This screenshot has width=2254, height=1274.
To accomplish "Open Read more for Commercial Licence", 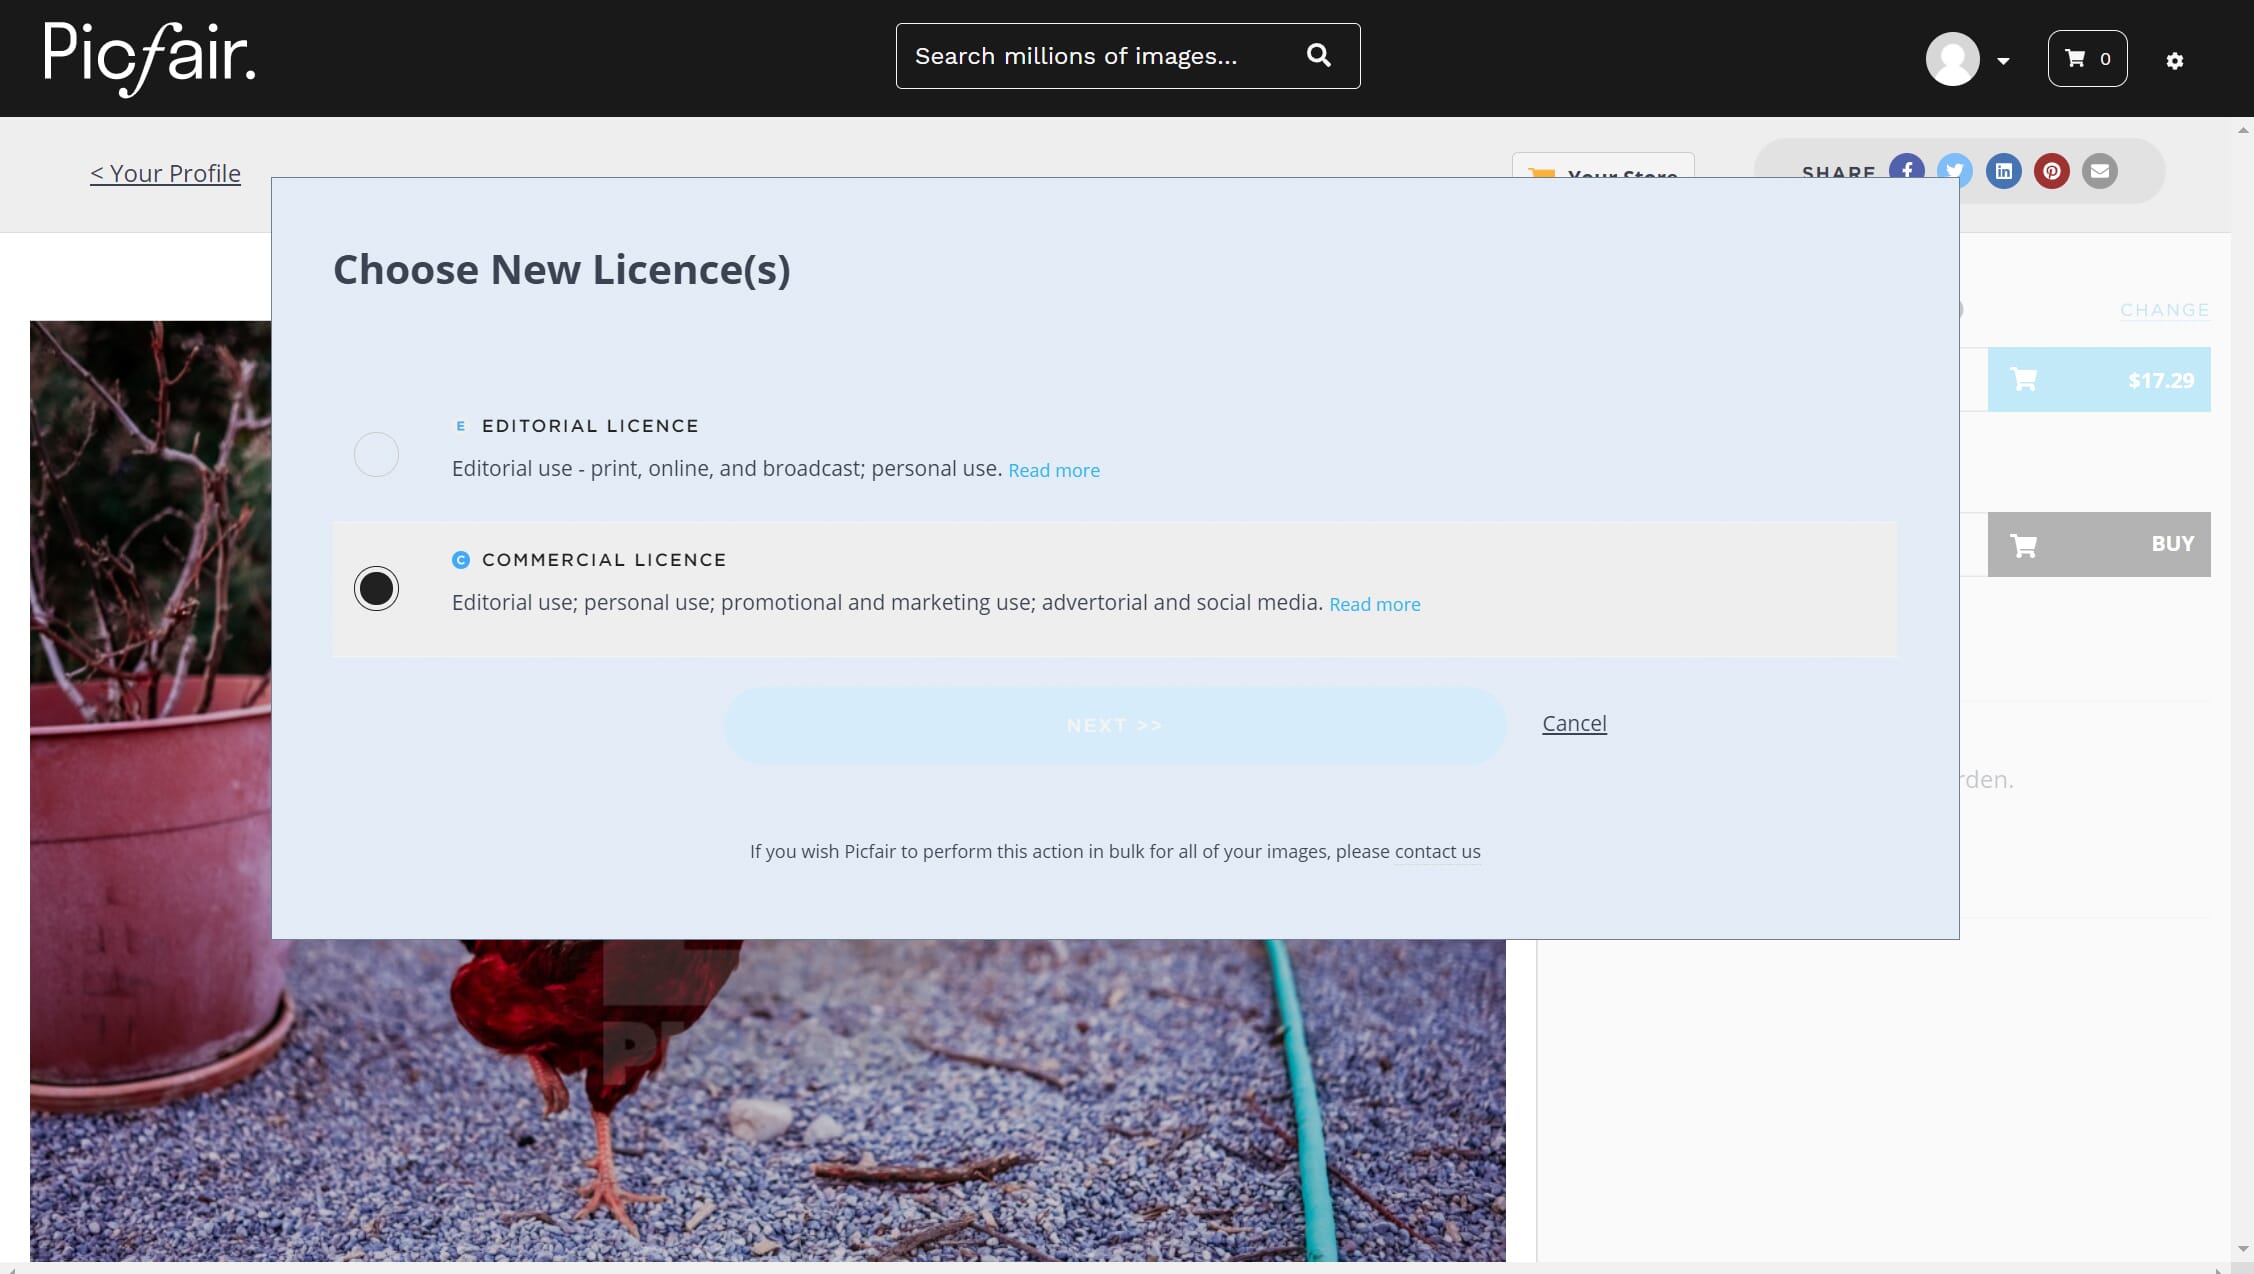I will 1374,604.
